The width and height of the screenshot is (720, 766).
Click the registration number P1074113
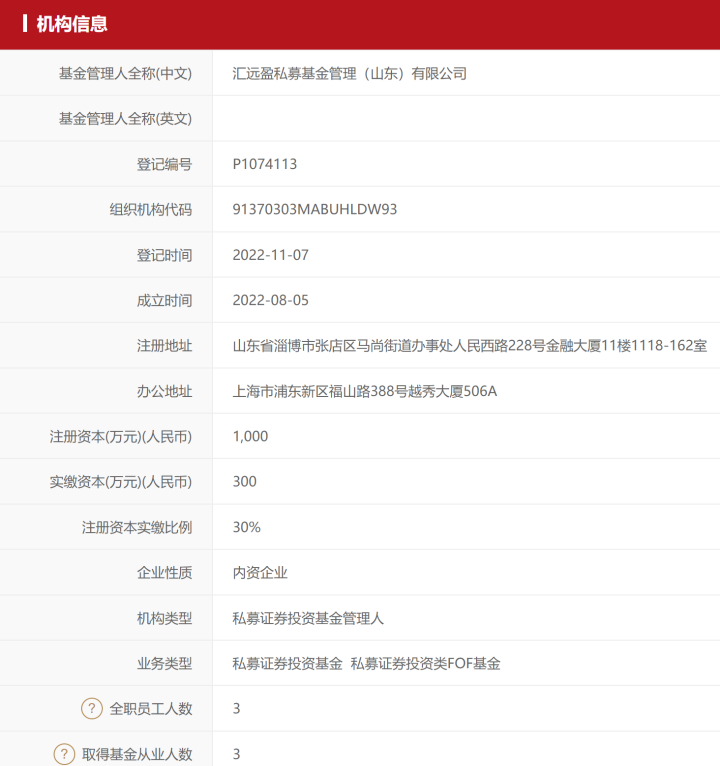(x=265, y=164)
